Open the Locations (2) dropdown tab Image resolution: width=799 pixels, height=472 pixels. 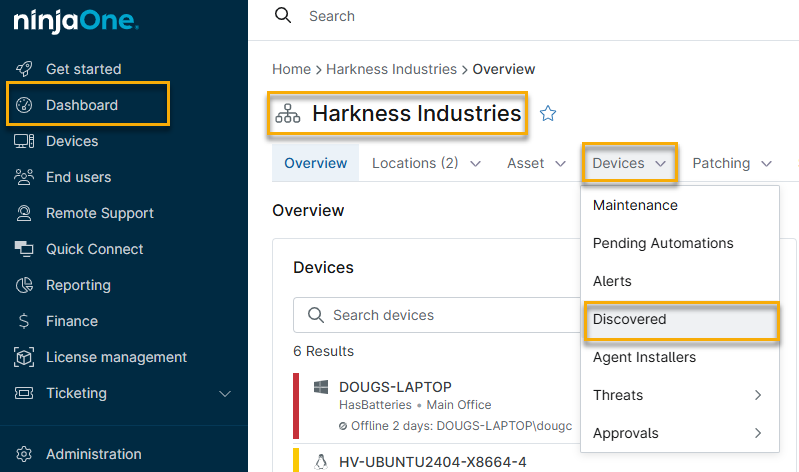426,163
